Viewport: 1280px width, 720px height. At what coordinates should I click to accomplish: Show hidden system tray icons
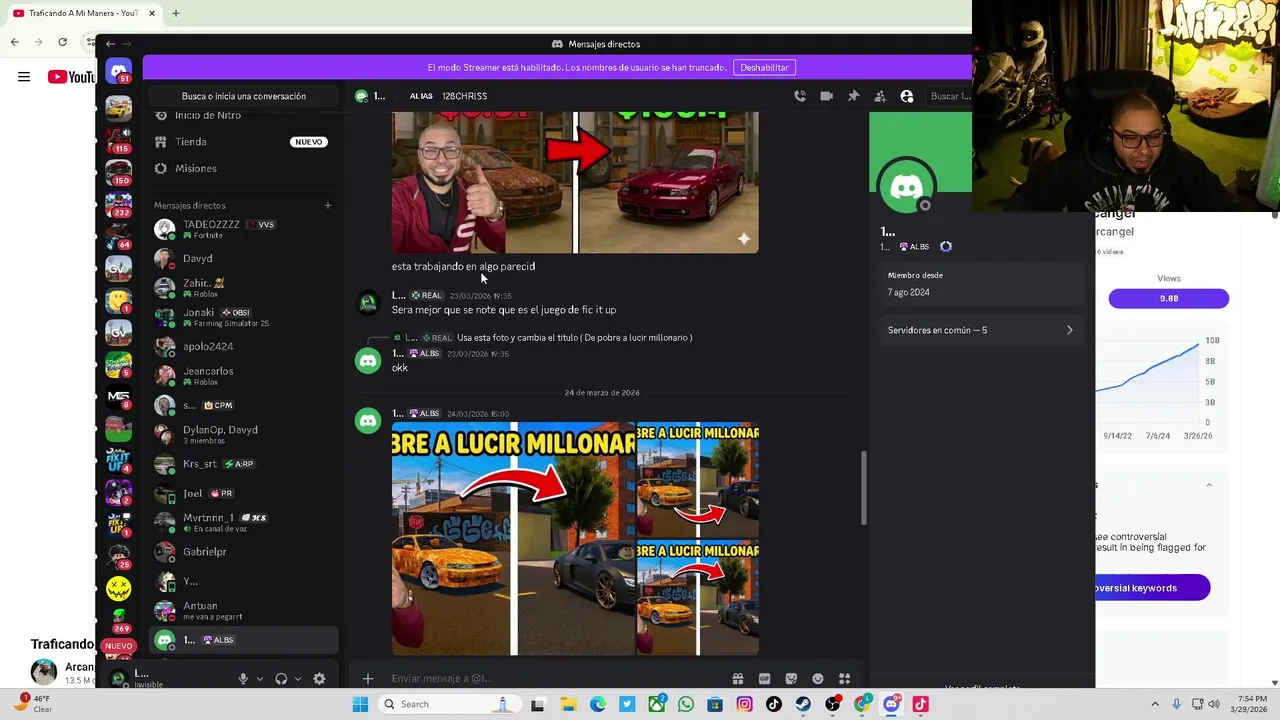pos(1155,704)
